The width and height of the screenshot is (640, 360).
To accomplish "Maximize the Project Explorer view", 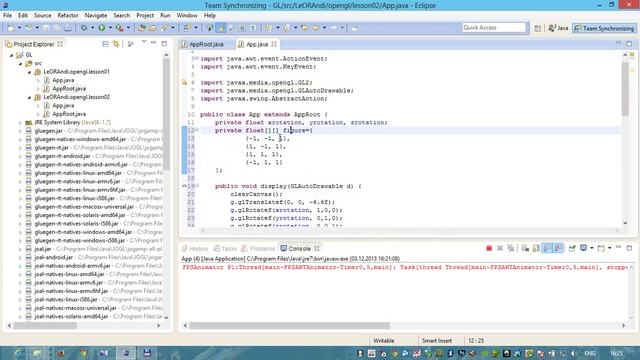I will tap(164, 44).
